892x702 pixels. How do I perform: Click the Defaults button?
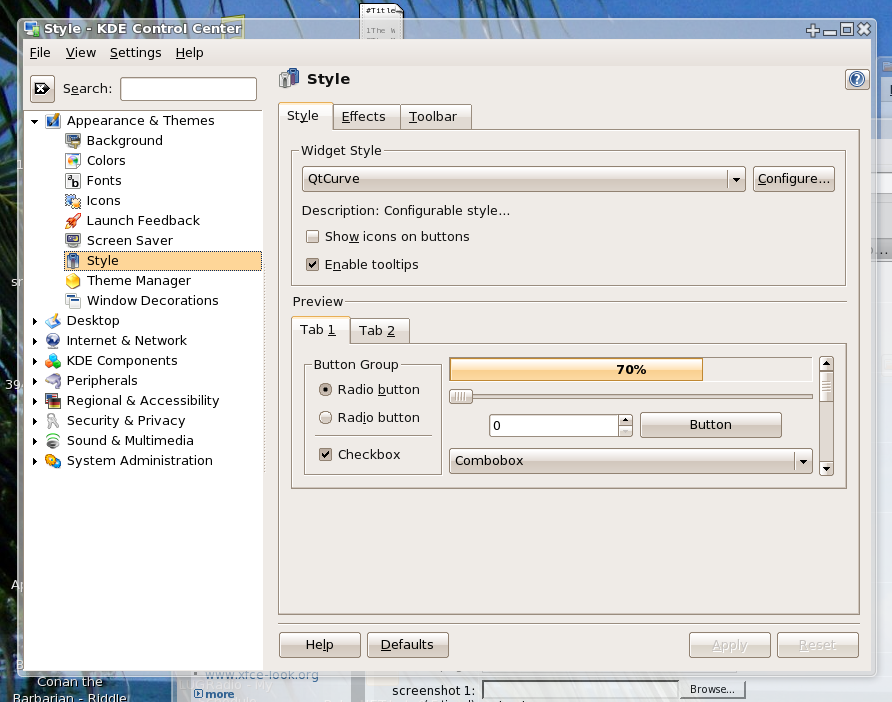pos(408,645)
